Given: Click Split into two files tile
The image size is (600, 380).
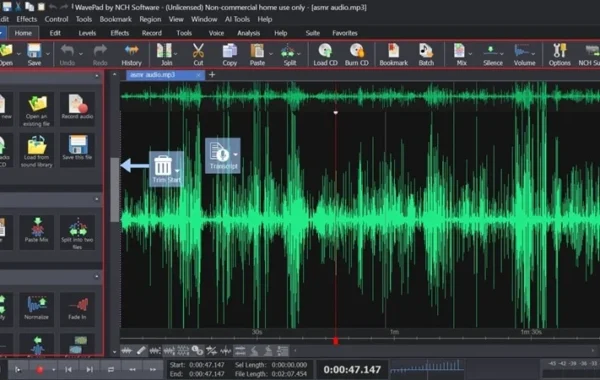Looking at the screenshot, I should [77, 232].
